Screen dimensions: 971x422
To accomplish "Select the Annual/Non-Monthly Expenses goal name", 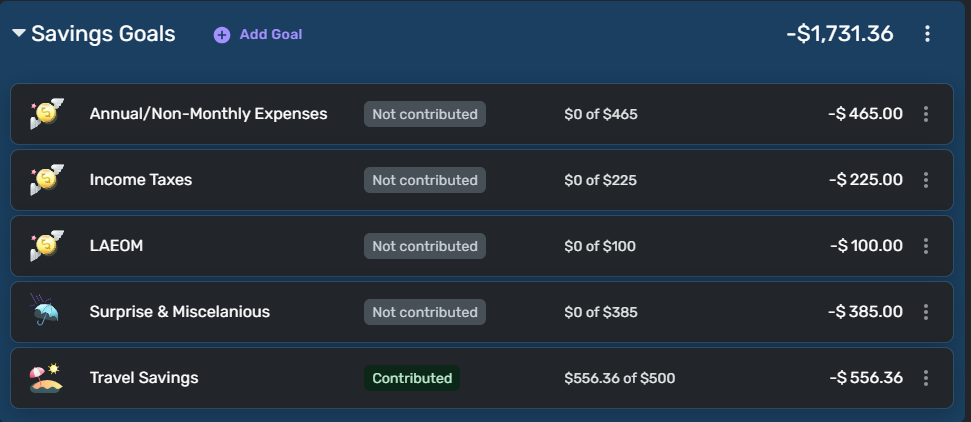I will click(x=208, y=114).
